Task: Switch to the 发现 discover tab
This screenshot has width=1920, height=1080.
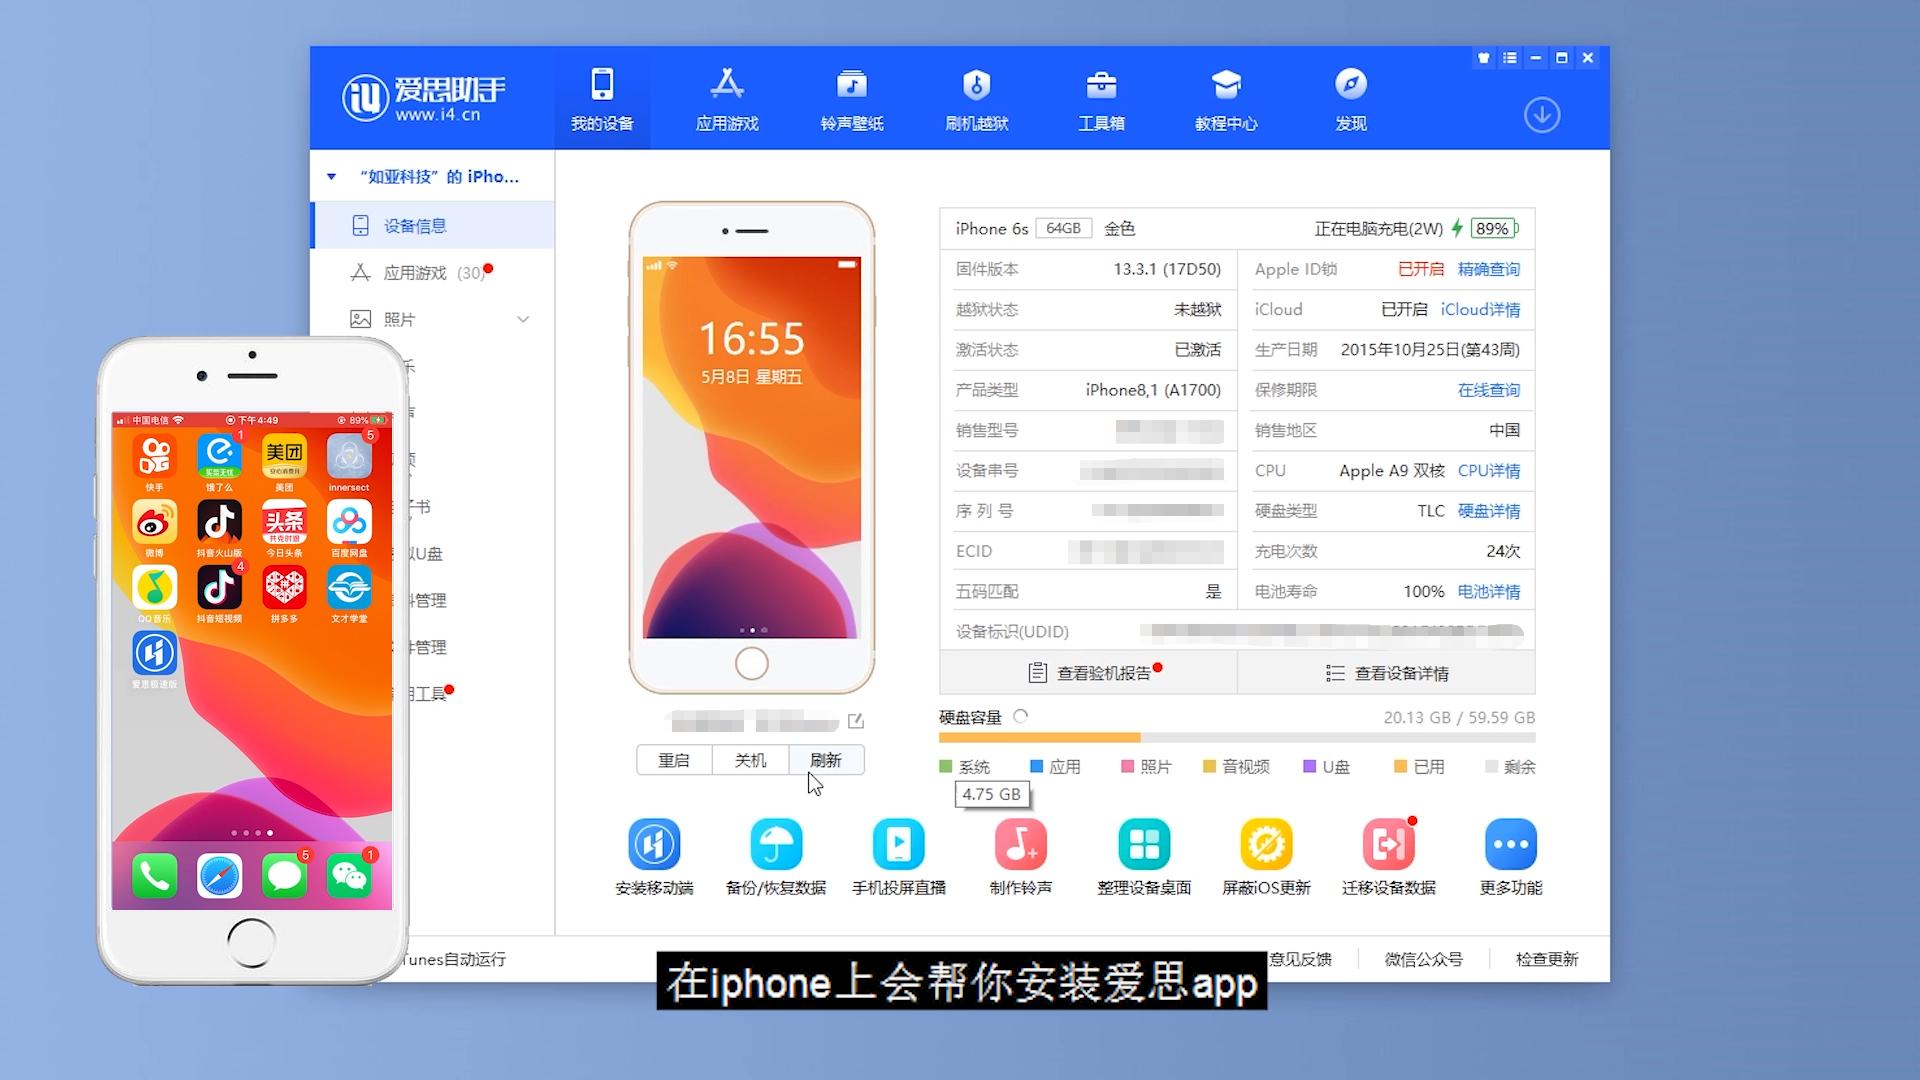Action: (1350, 98)
